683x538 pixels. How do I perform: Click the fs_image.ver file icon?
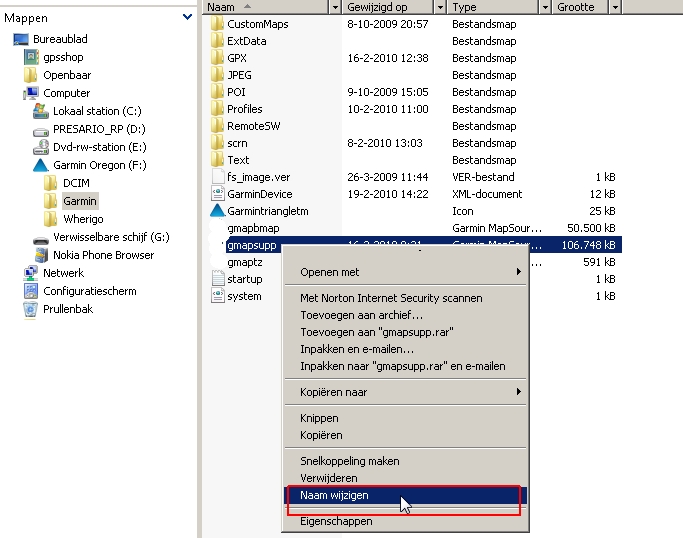click(x=217, y=177)
